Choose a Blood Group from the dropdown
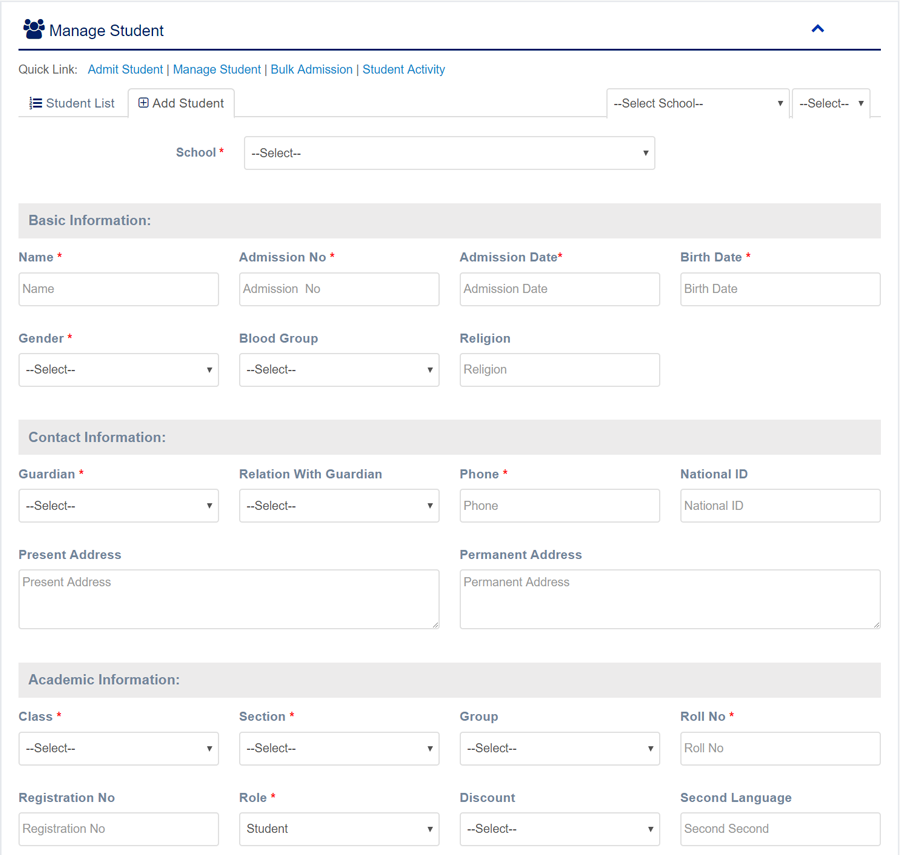This screenshot has width=900, height=855. click(339, 370)
